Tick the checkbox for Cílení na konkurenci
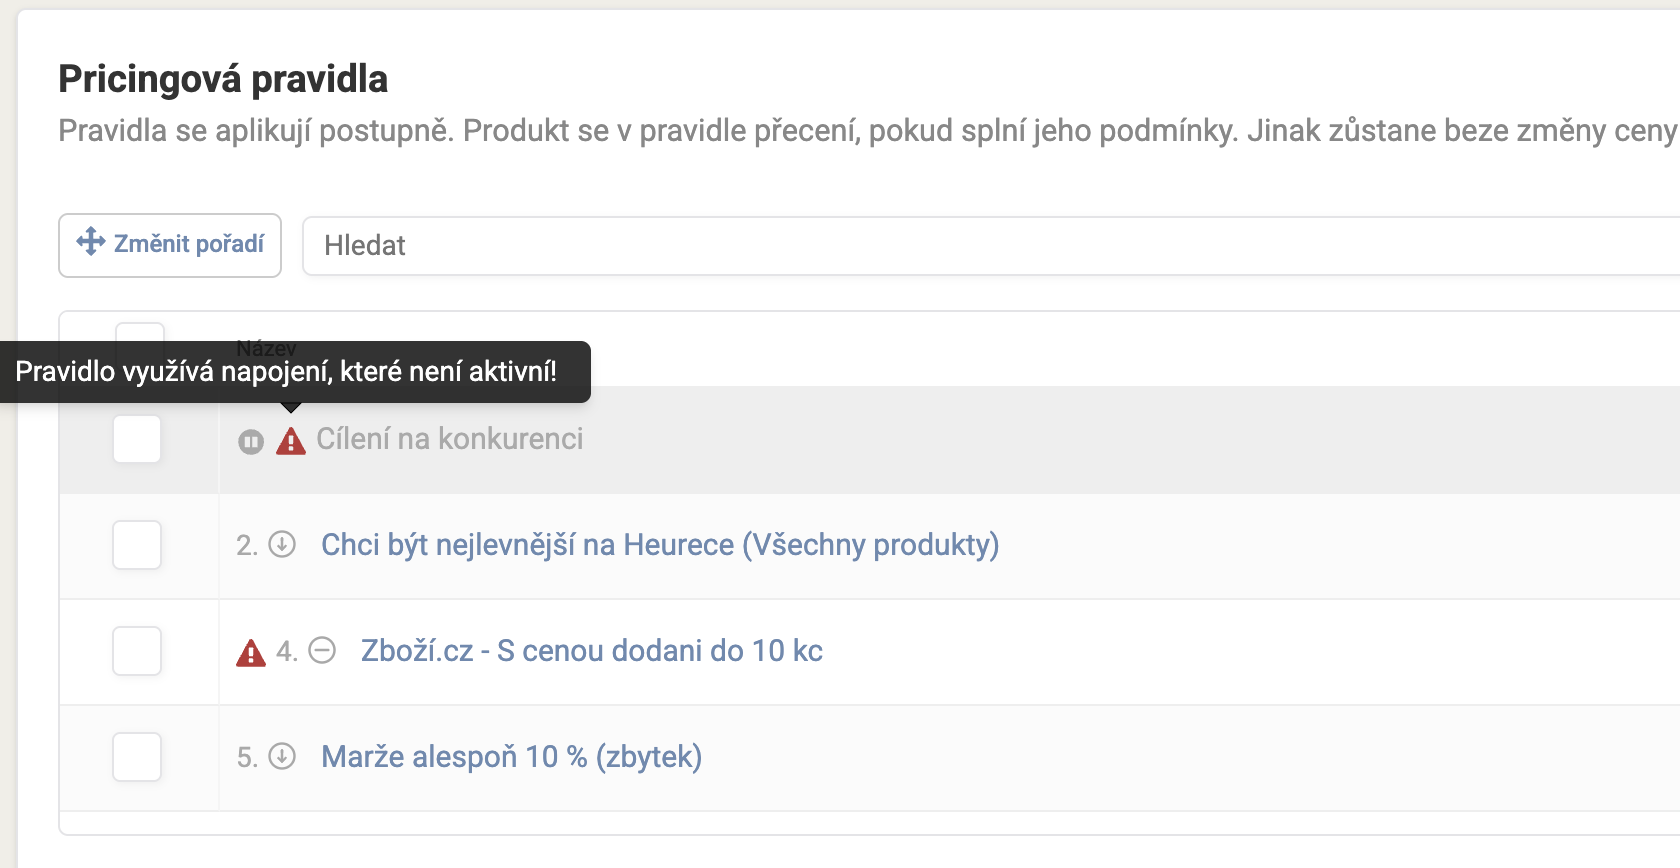The width and height of the screenshot is (1680, 868). click(137, 439)
